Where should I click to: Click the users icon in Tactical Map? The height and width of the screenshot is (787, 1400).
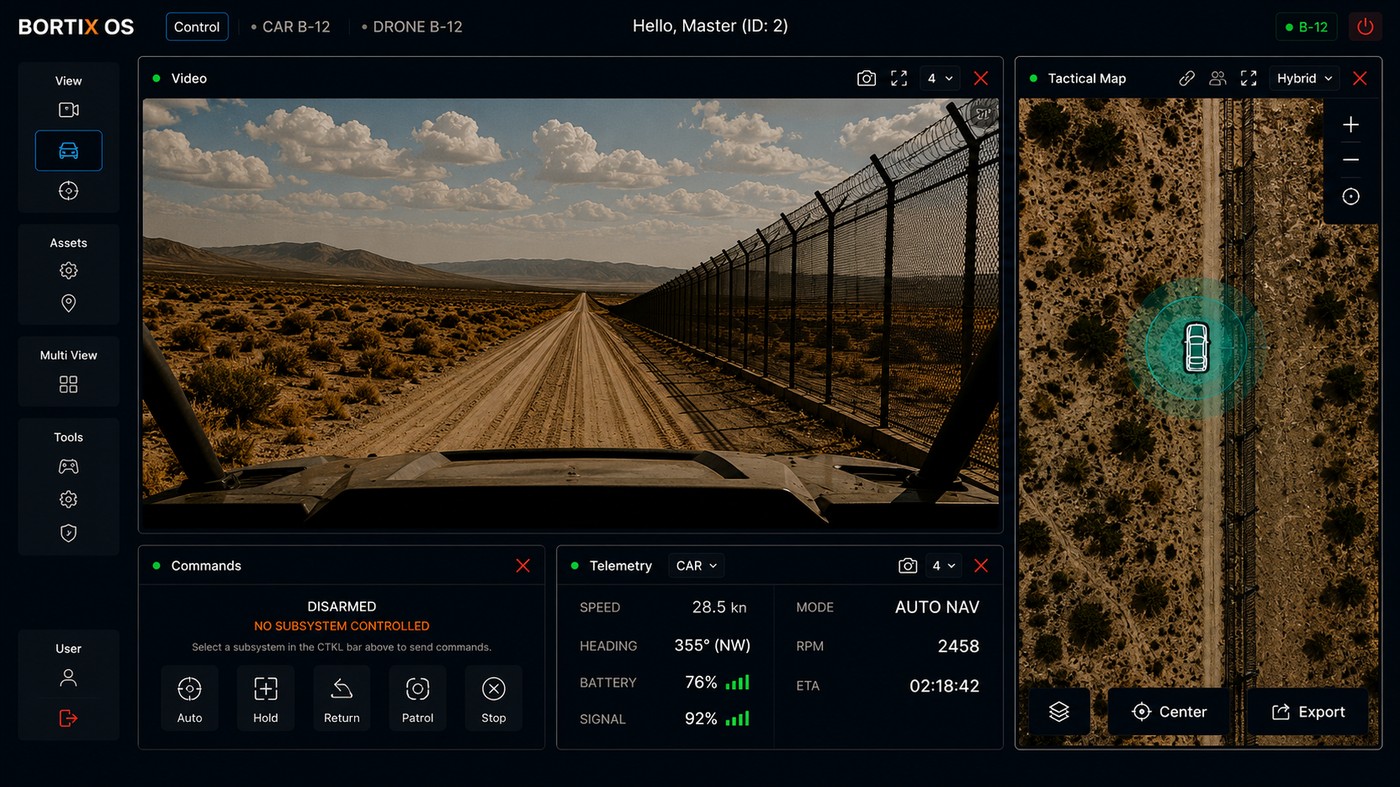click(1217, 78)
